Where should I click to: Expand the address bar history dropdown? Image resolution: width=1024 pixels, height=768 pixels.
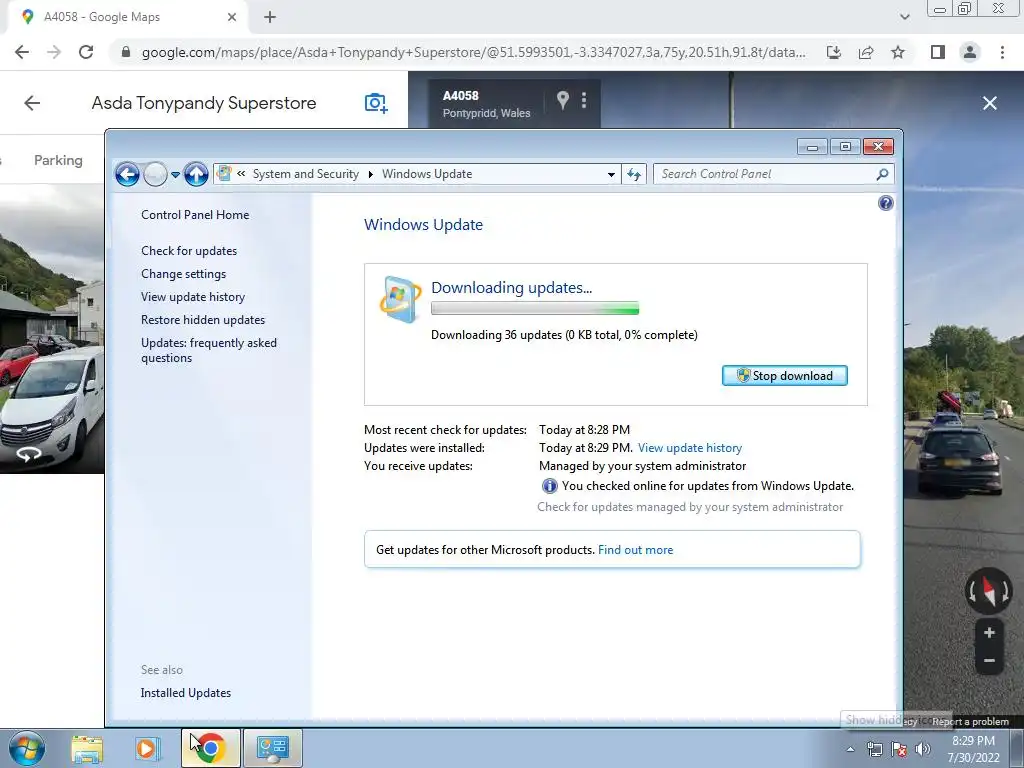coord(611,174)
